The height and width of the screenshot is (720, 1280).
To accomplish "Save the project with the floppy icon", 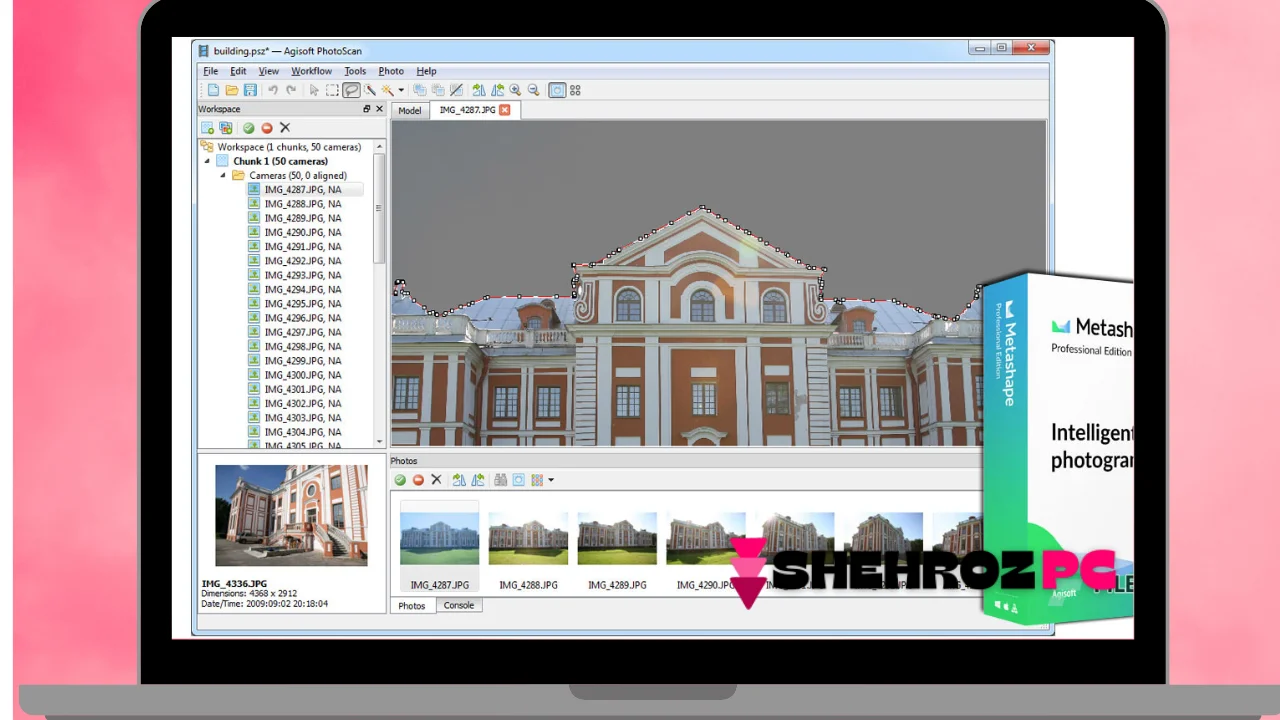I will [250, 90].
